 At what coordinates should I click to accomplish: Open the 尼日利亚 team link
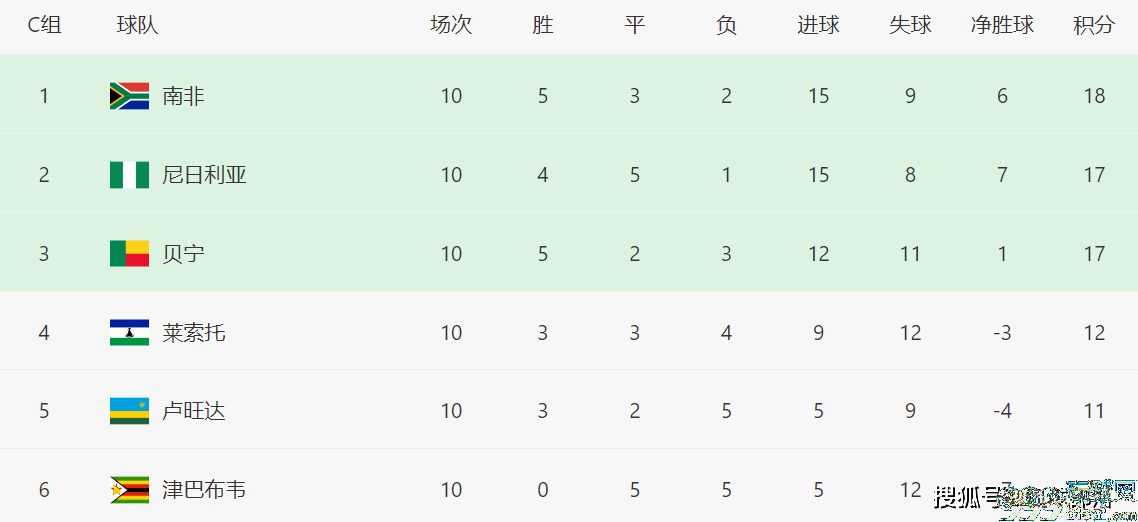[x=204, y=175]
